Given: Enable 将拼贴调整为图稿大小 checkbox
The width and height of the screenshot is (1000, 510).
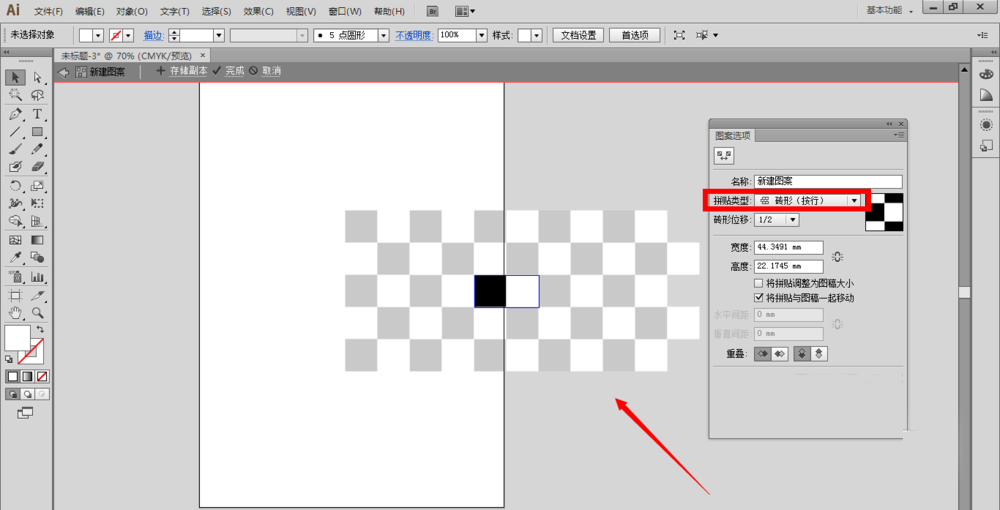Looking at the screenshot, I should [758, 284].
